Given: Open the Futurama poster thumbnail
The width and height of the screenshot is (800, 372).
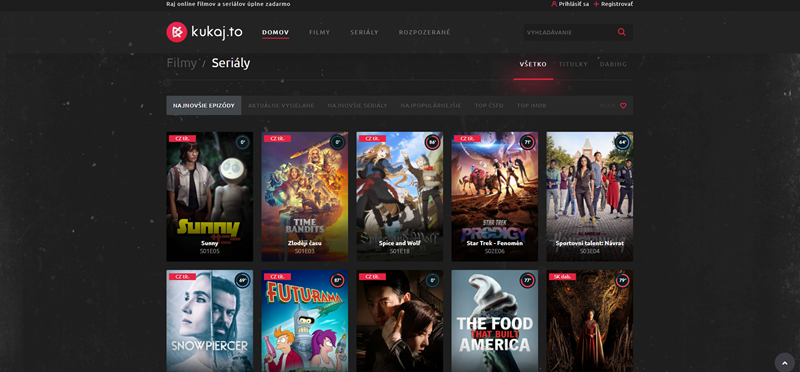Looking at the screenshot, I should 305,321.
